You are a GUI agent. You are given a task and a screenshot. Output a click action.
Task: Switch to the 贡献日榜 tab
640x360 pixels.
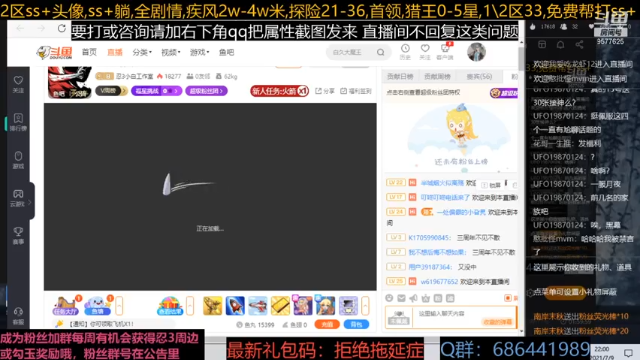[400, 76]
